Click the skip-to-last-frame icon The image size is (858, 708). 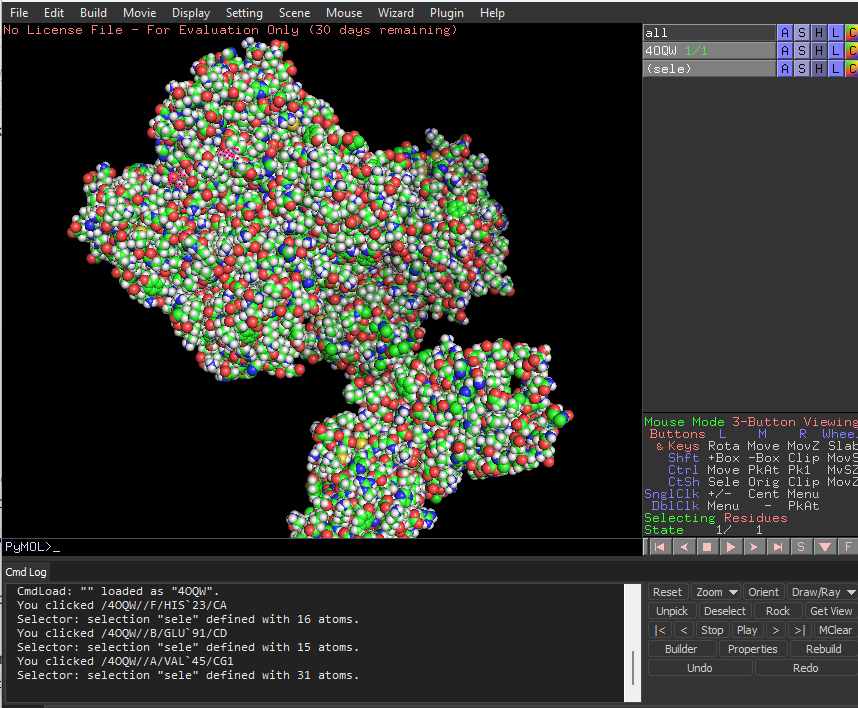click(778, 547)
